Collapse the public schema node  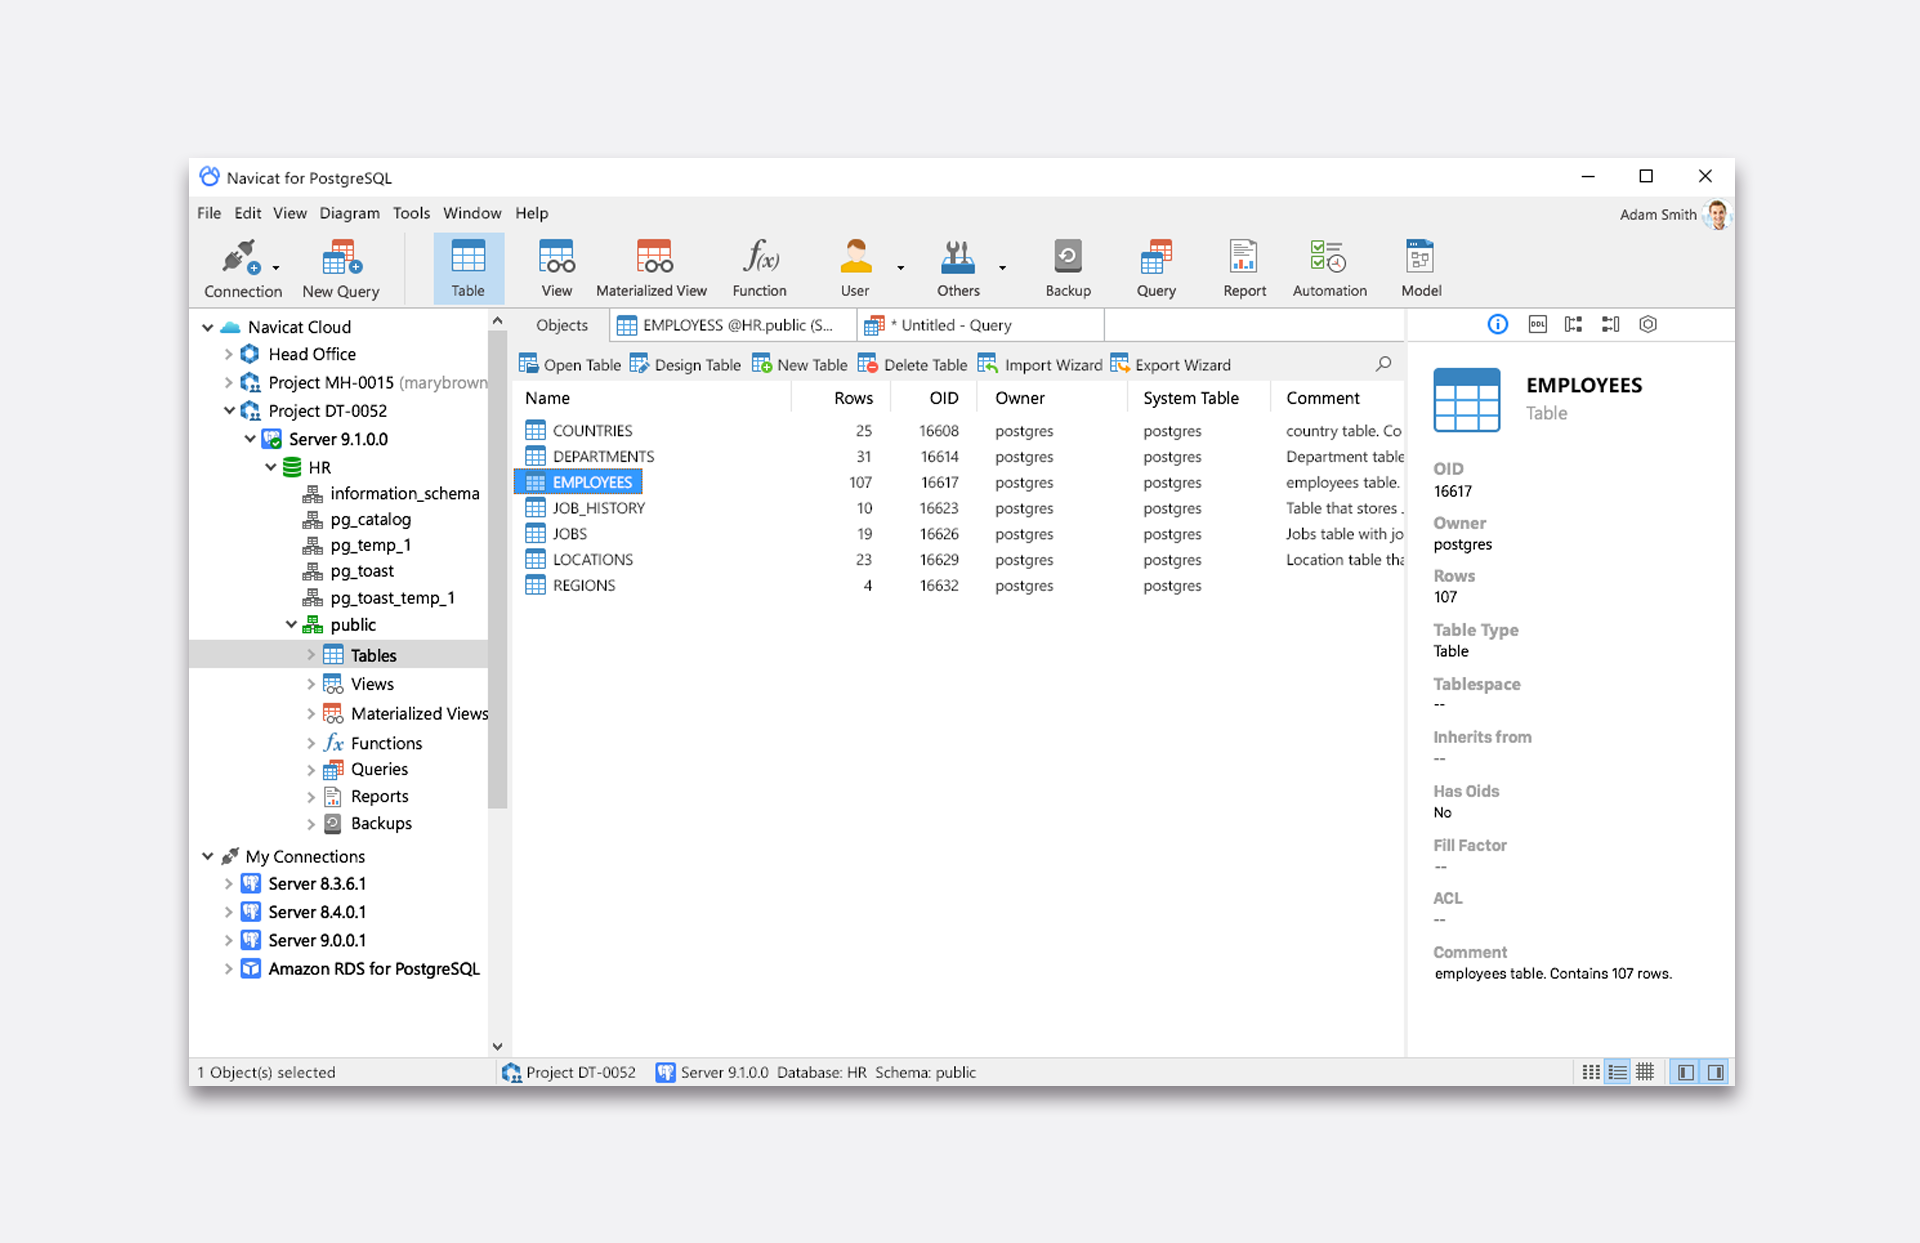(291, 625)
